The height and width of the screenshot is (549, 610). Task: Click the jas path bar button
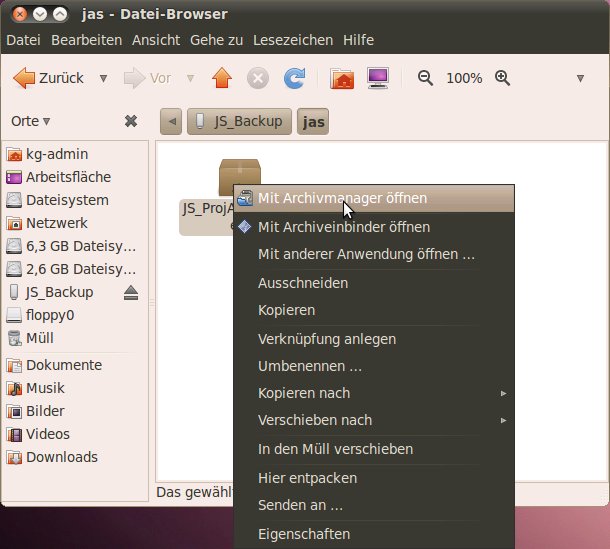point(313,122)
